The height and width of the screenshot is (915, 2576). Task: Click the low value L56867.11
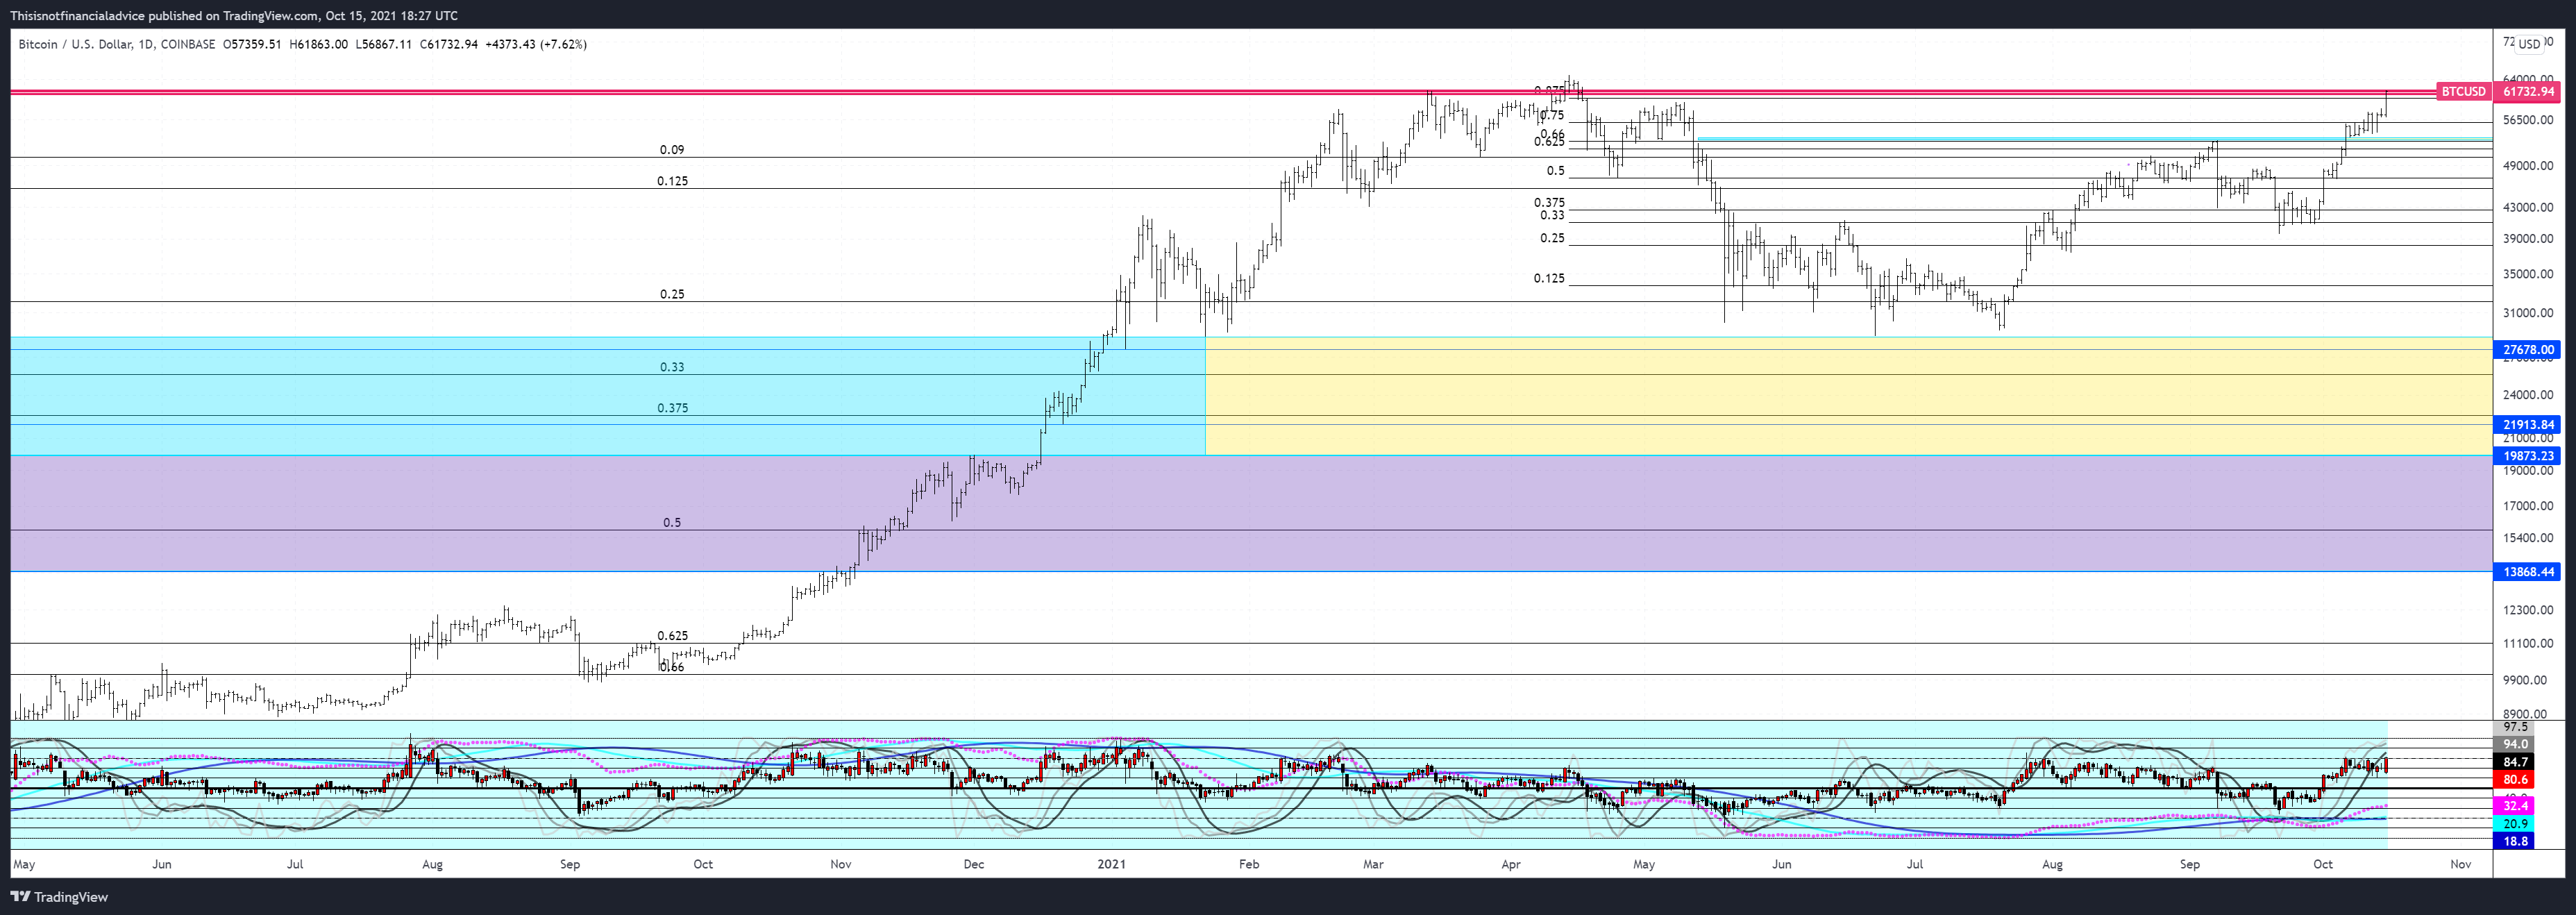point(384,44)
